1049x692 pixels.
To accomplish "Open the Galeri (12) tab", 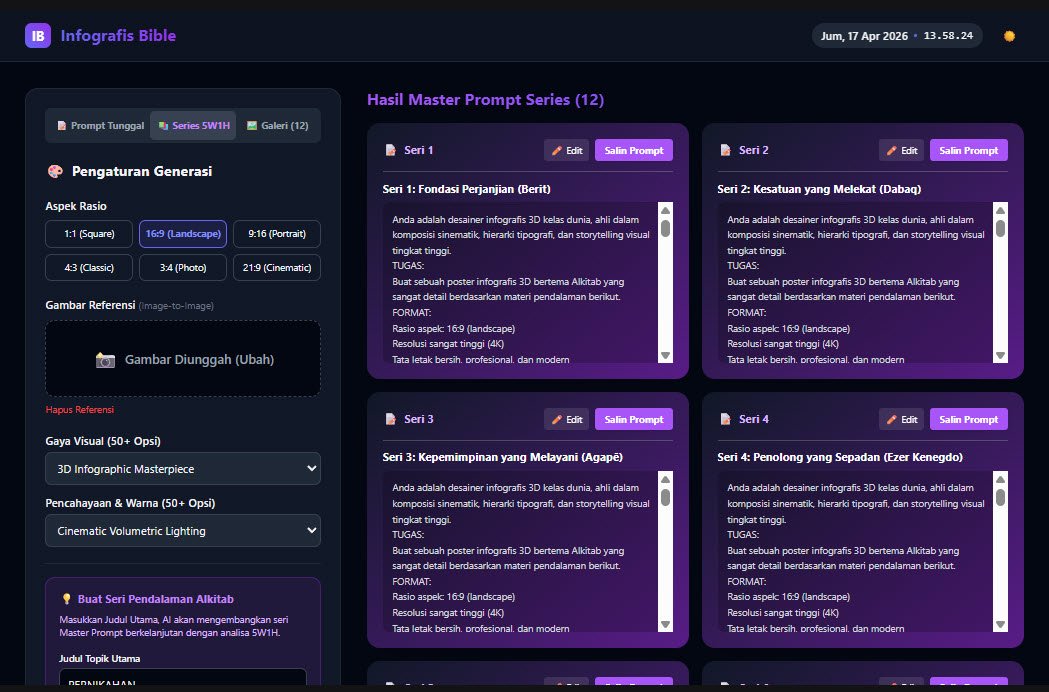I will point(278,126).
